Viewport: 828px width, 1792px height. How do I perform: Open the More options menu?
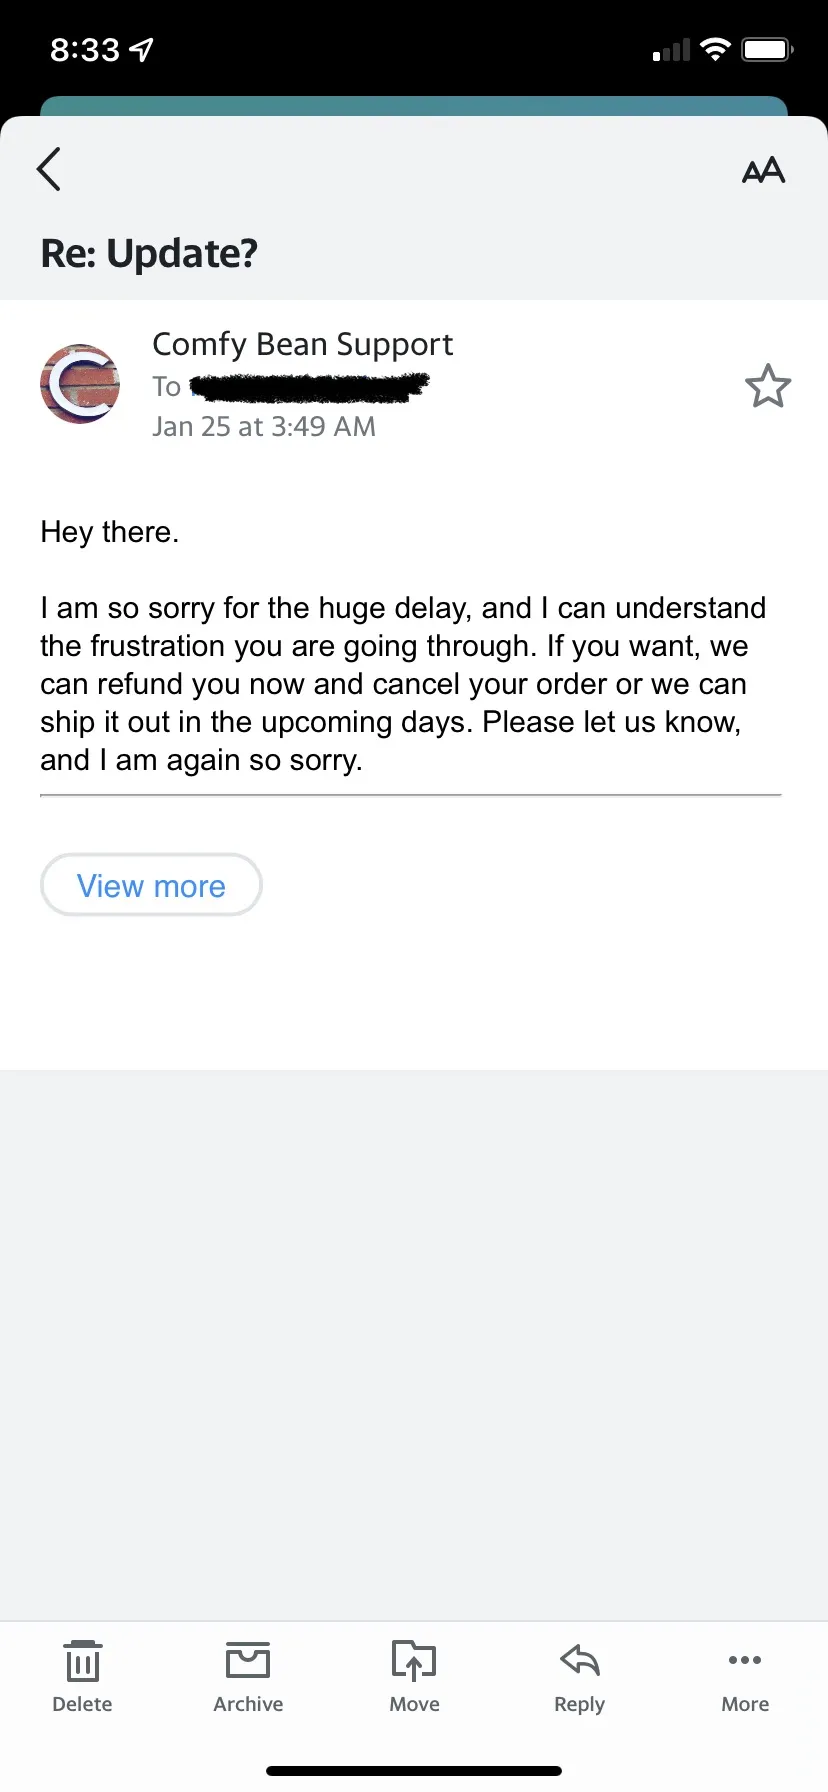coord(745,1677)
